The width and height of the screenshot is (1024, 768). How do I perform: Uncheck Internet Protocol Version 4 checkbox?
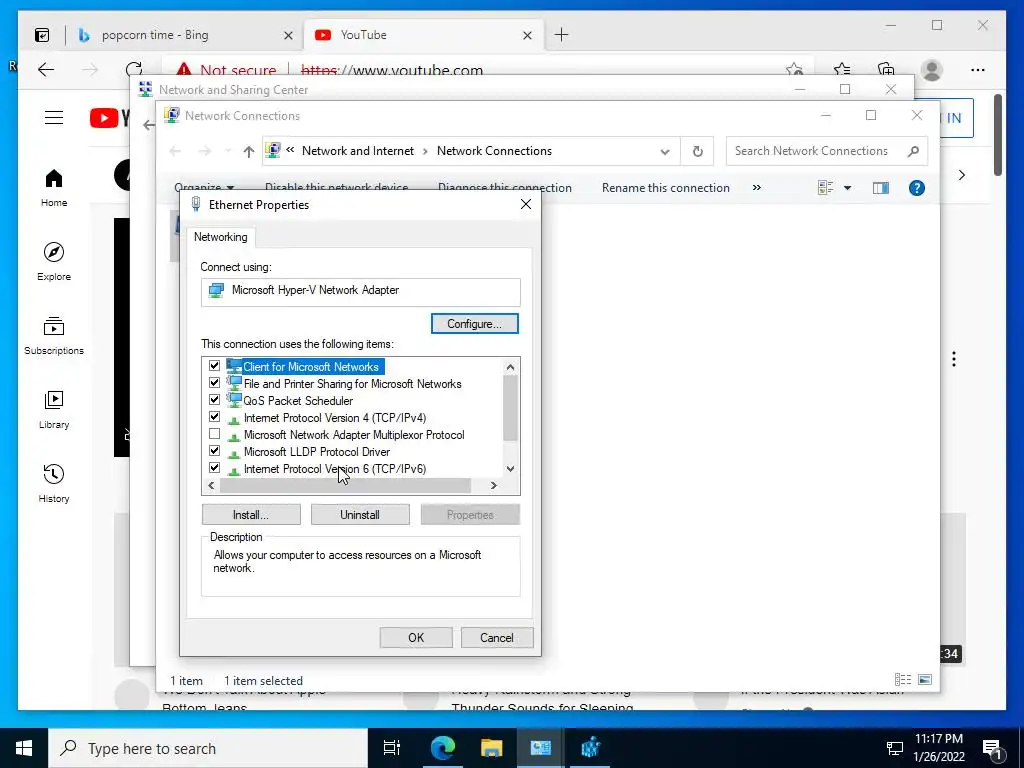[x=214, y=417]
